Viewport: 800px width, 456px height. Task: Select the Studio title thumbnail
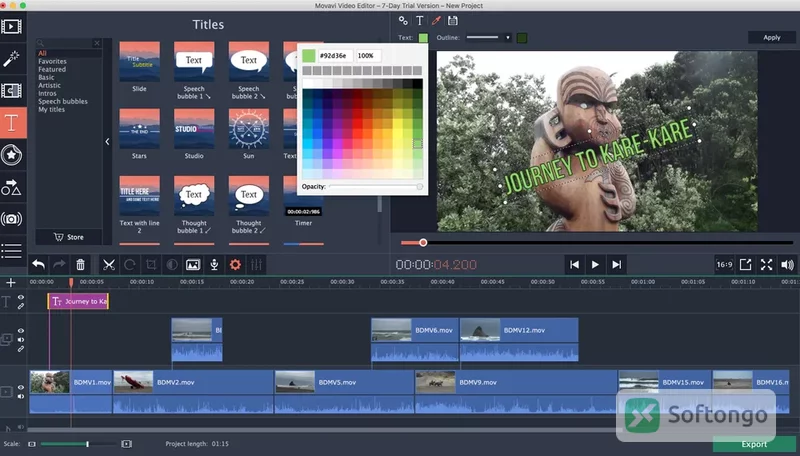click(194, 129)
